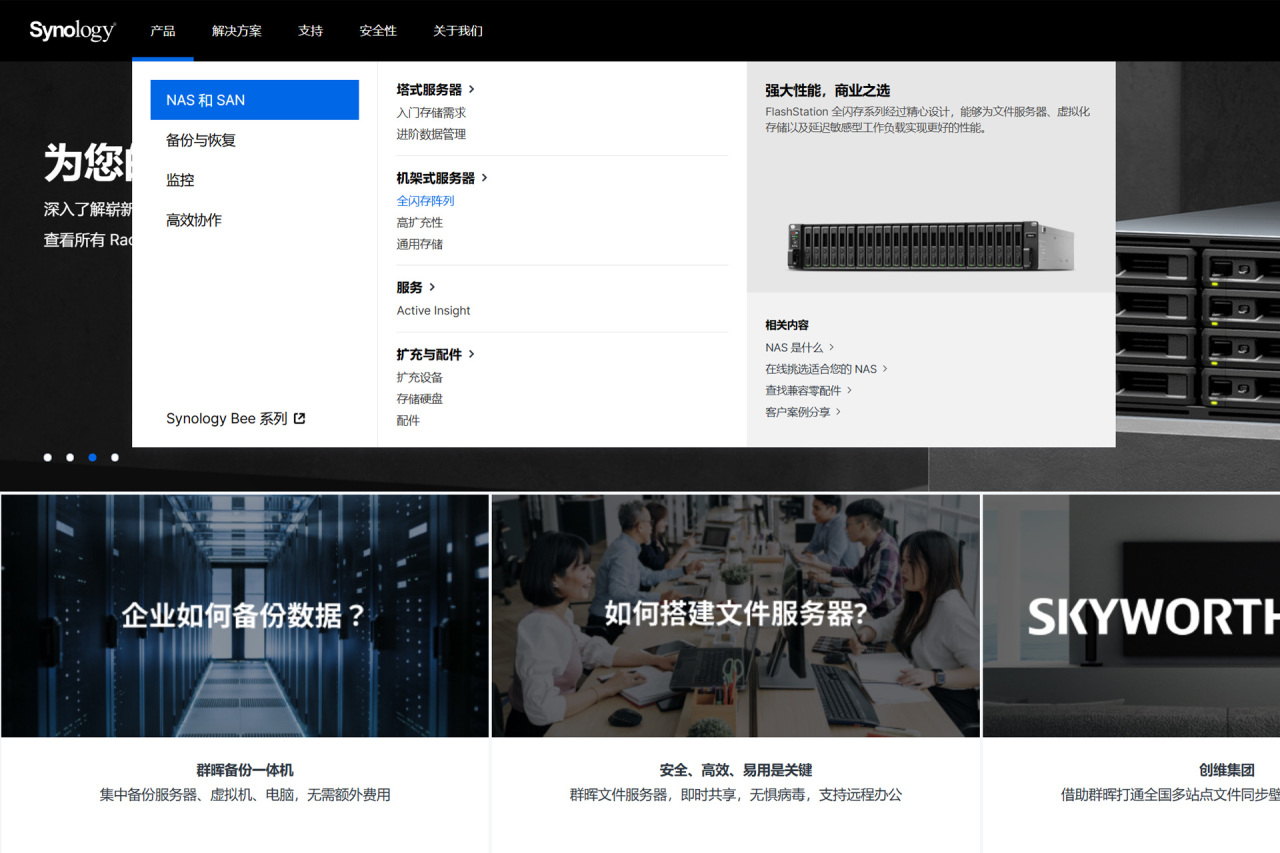The width and height of the screenshot is (1280, 853).
Task: Click the FlashStation rack server image
Action: tap(931, 245)
